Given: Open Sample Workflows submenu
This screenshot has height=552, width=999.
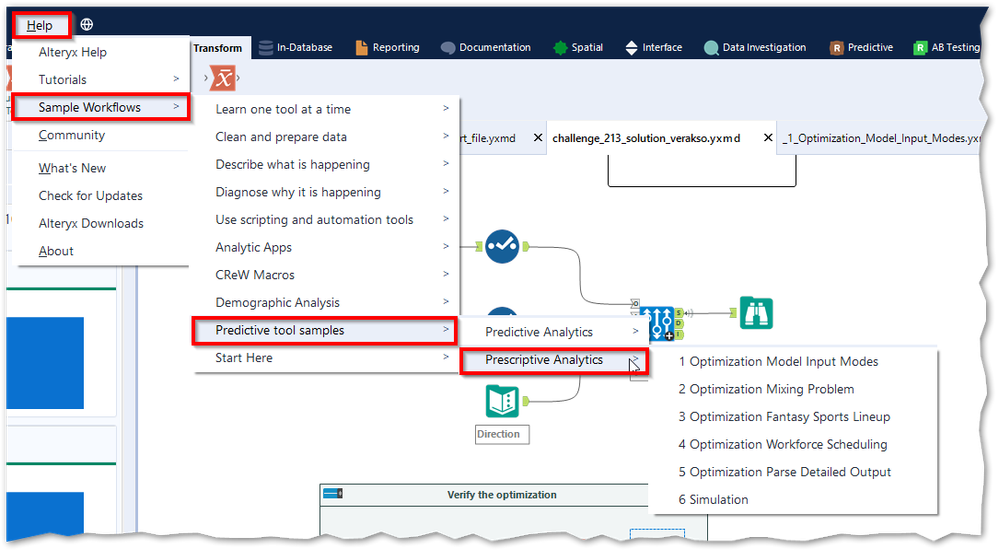Looking at the screenshot, I should point(101,107).
